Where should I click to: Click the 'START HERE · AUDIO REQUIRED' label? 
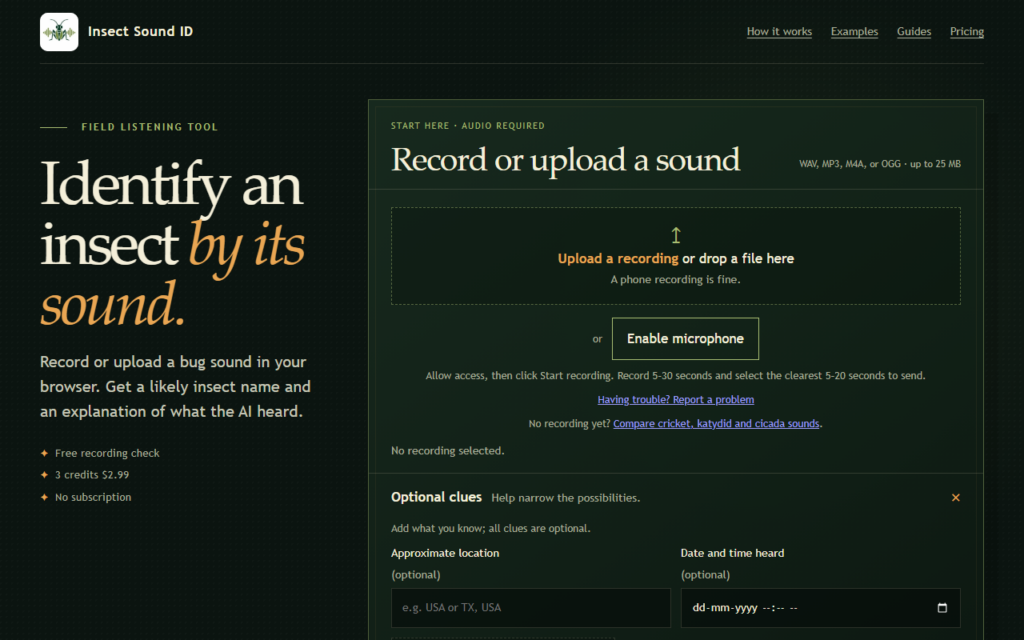click(x=468, y=125)
